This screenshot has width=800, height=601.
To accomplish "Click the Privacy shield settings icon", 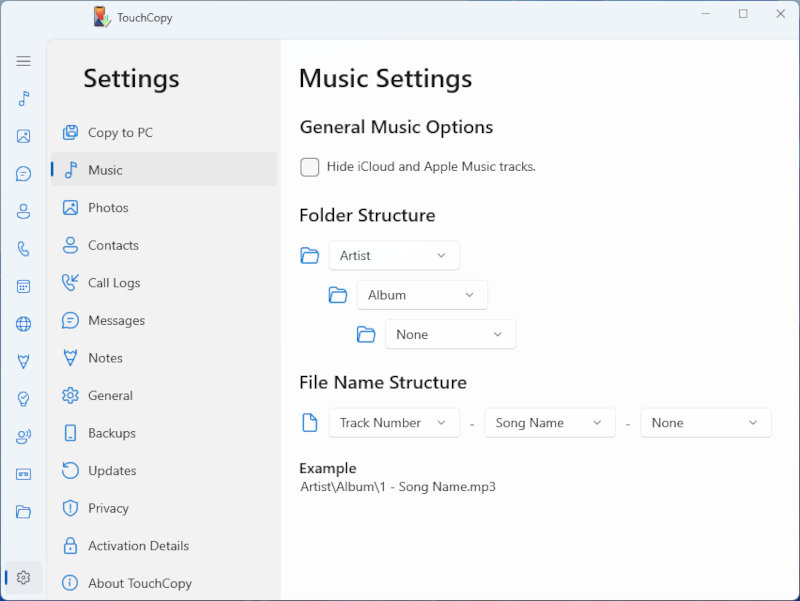I will pyautogui.click(x=70, y=508).
